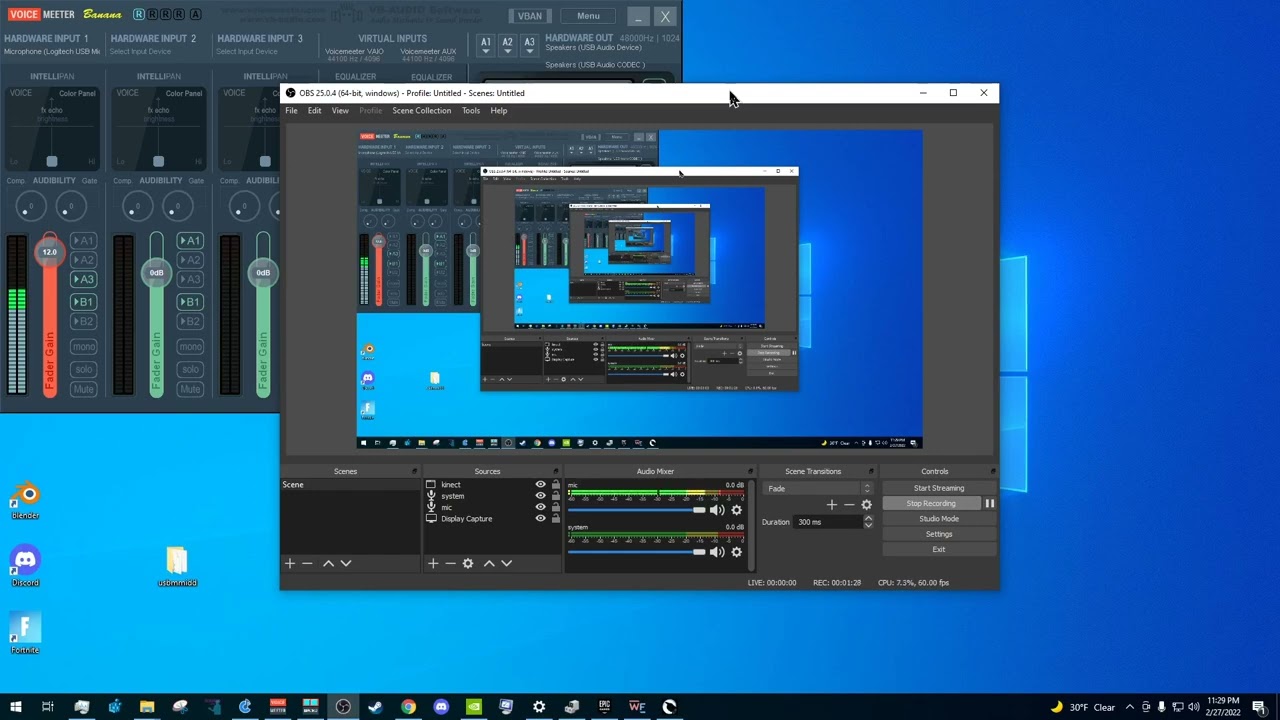Open system audio channel settings gear
Image resolution: width=1280 pixels, height=720 pixels.
click(x=737, y=552)
